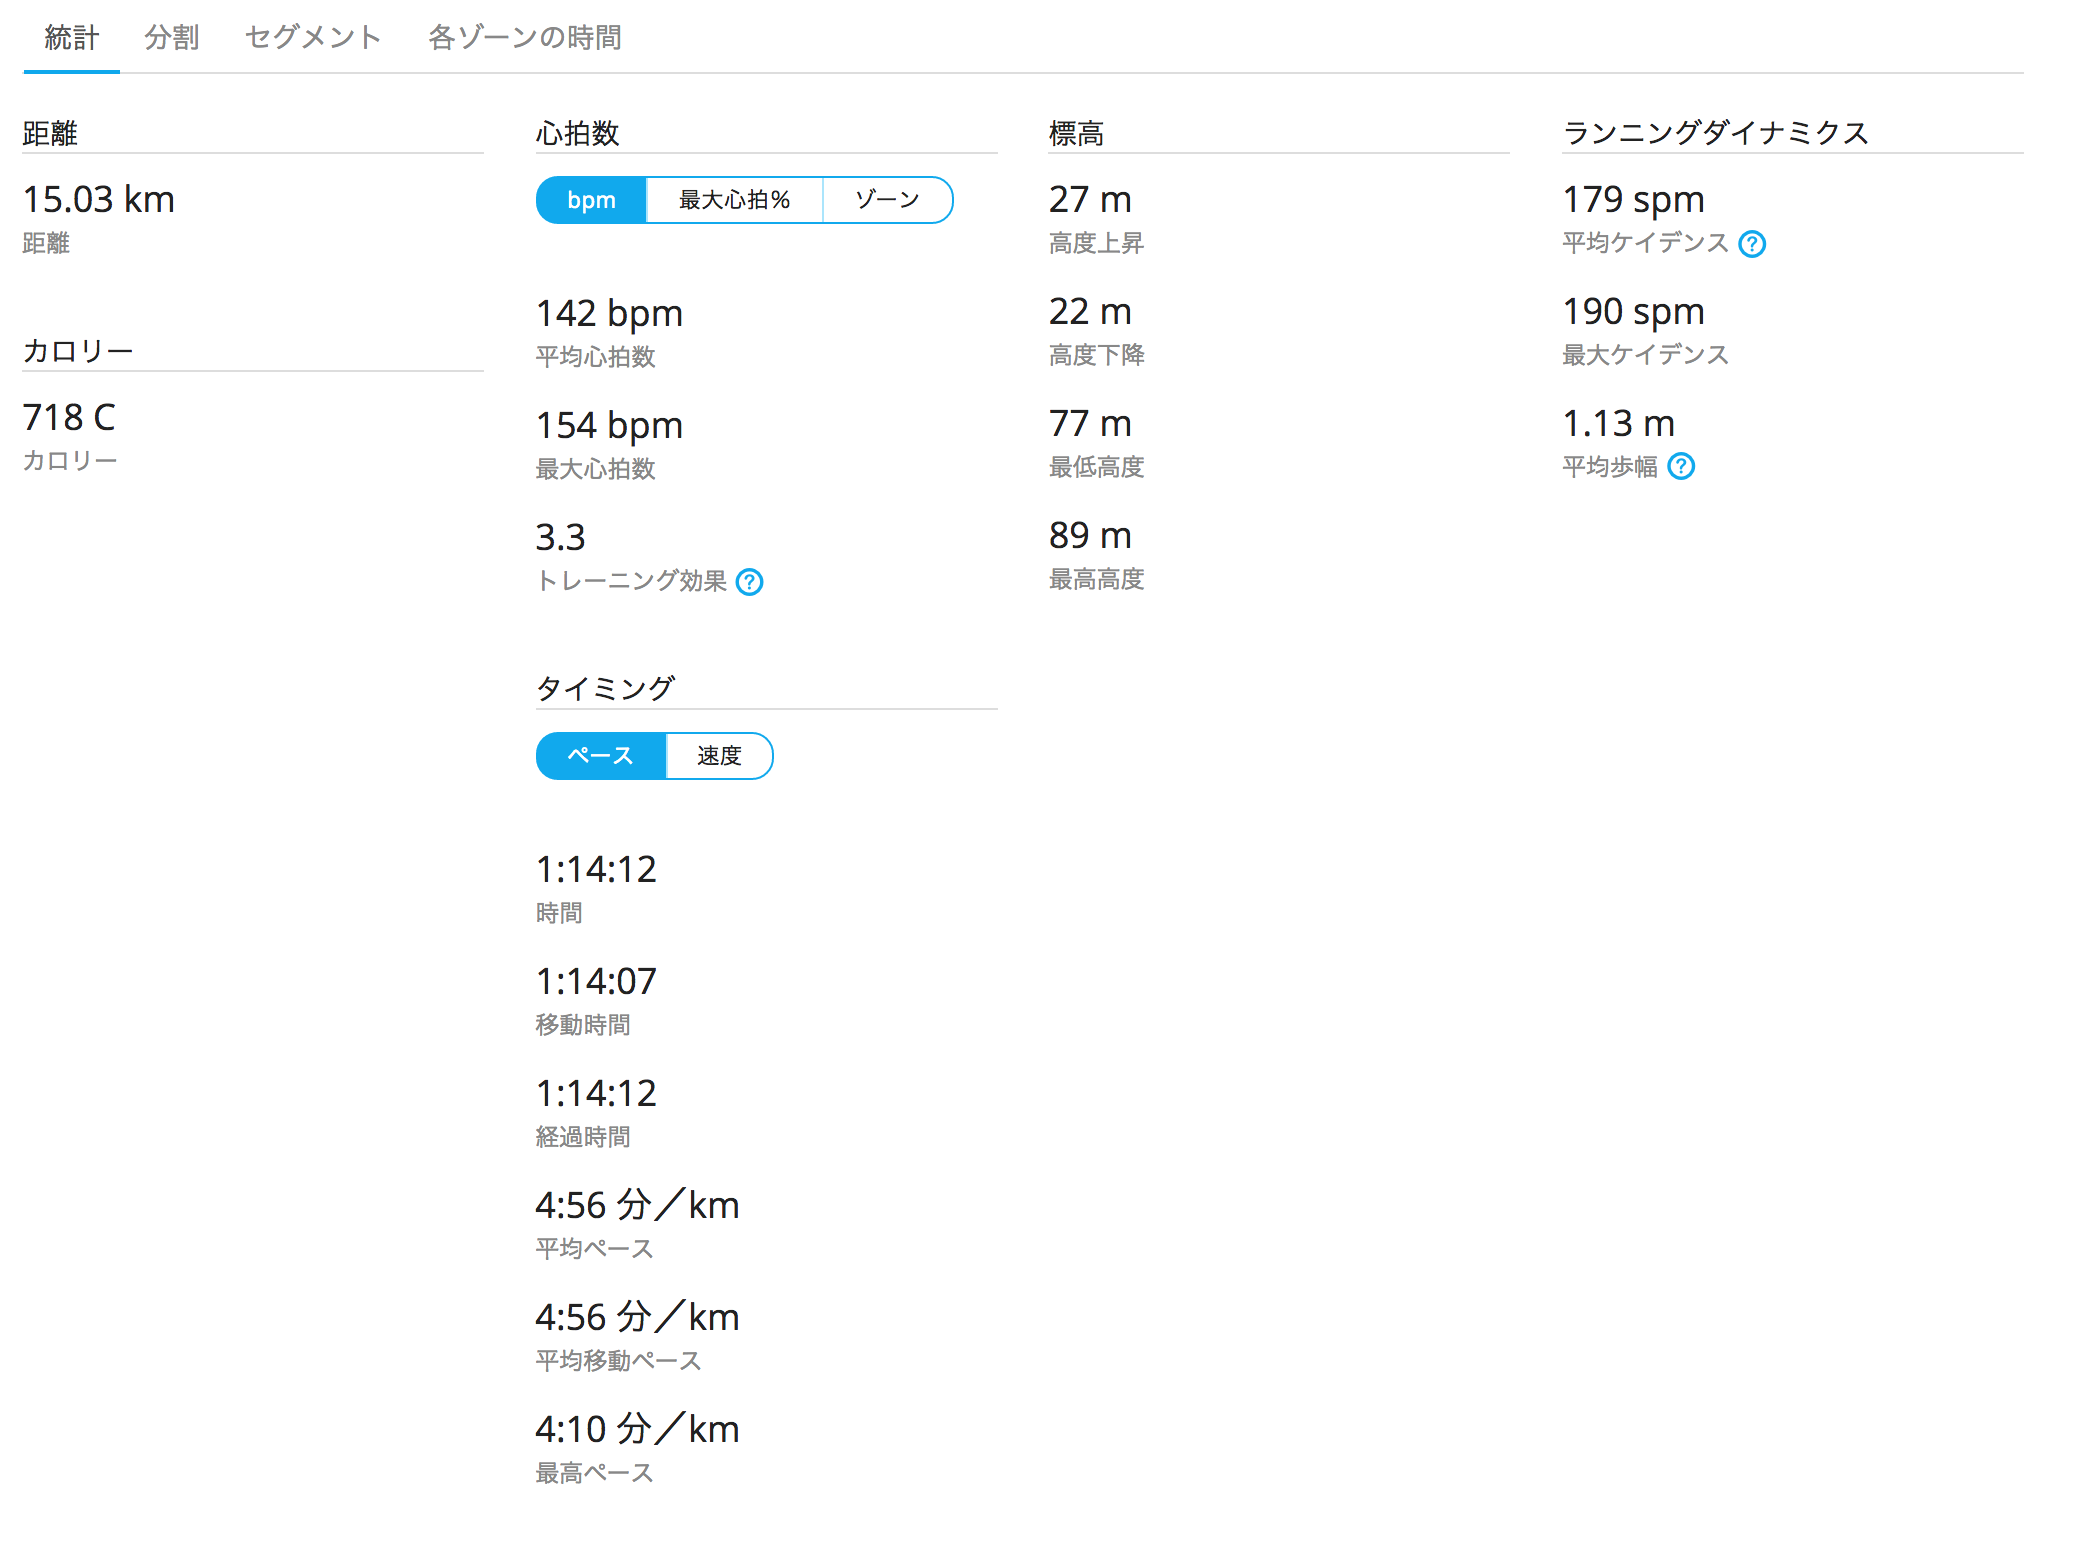Click the 高度上昇 label
The image size is (2094, 1558).
pos(1097,243)
